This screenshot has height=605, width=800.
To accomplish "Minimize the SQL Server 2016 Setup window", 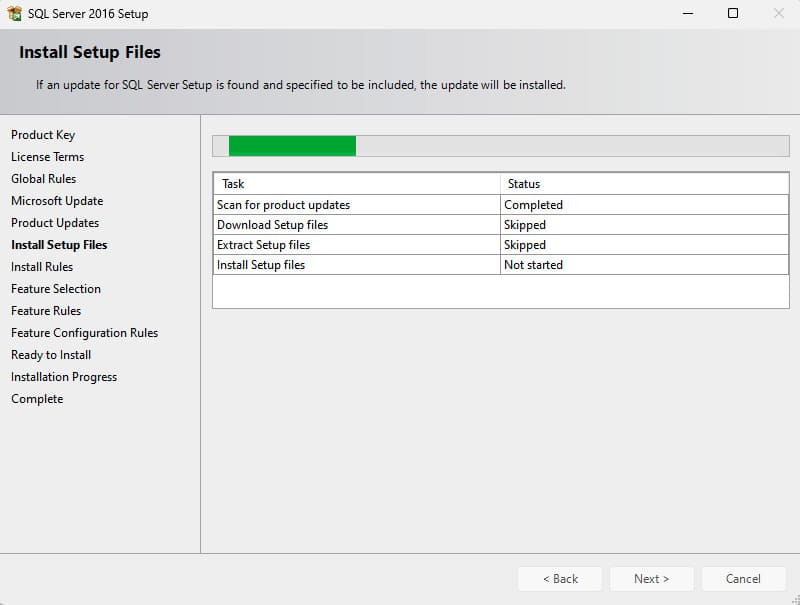I will (x=687, y=14).
